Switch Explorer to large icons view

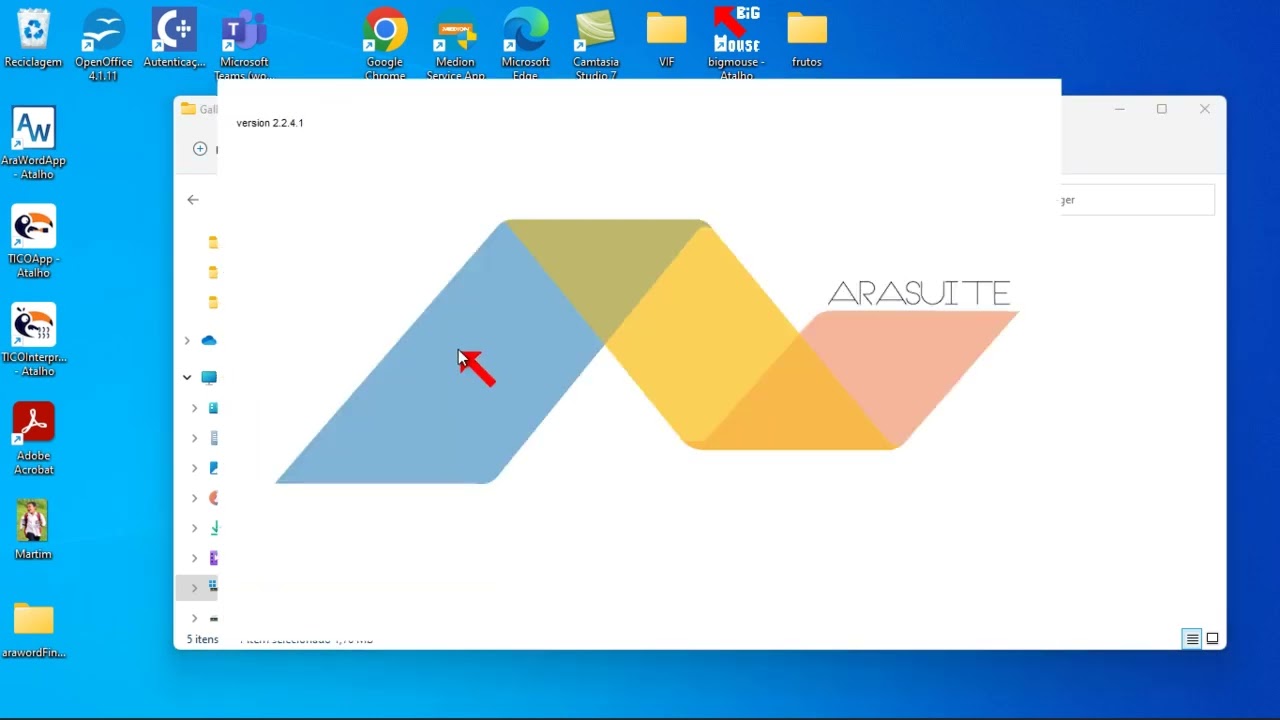pos(1212,639)
